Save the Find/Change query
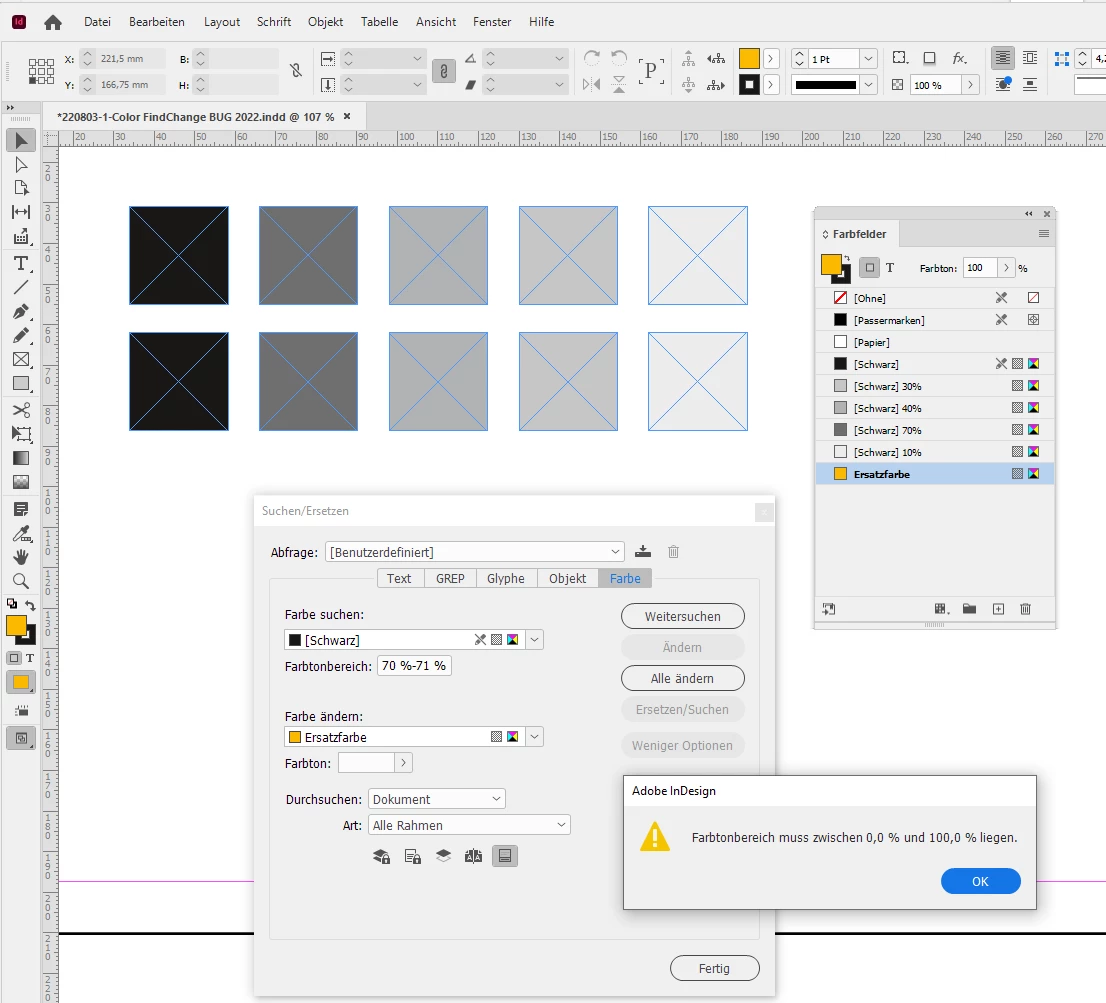This screenshot has height=1003, width=1106. (x=643, y=552)
